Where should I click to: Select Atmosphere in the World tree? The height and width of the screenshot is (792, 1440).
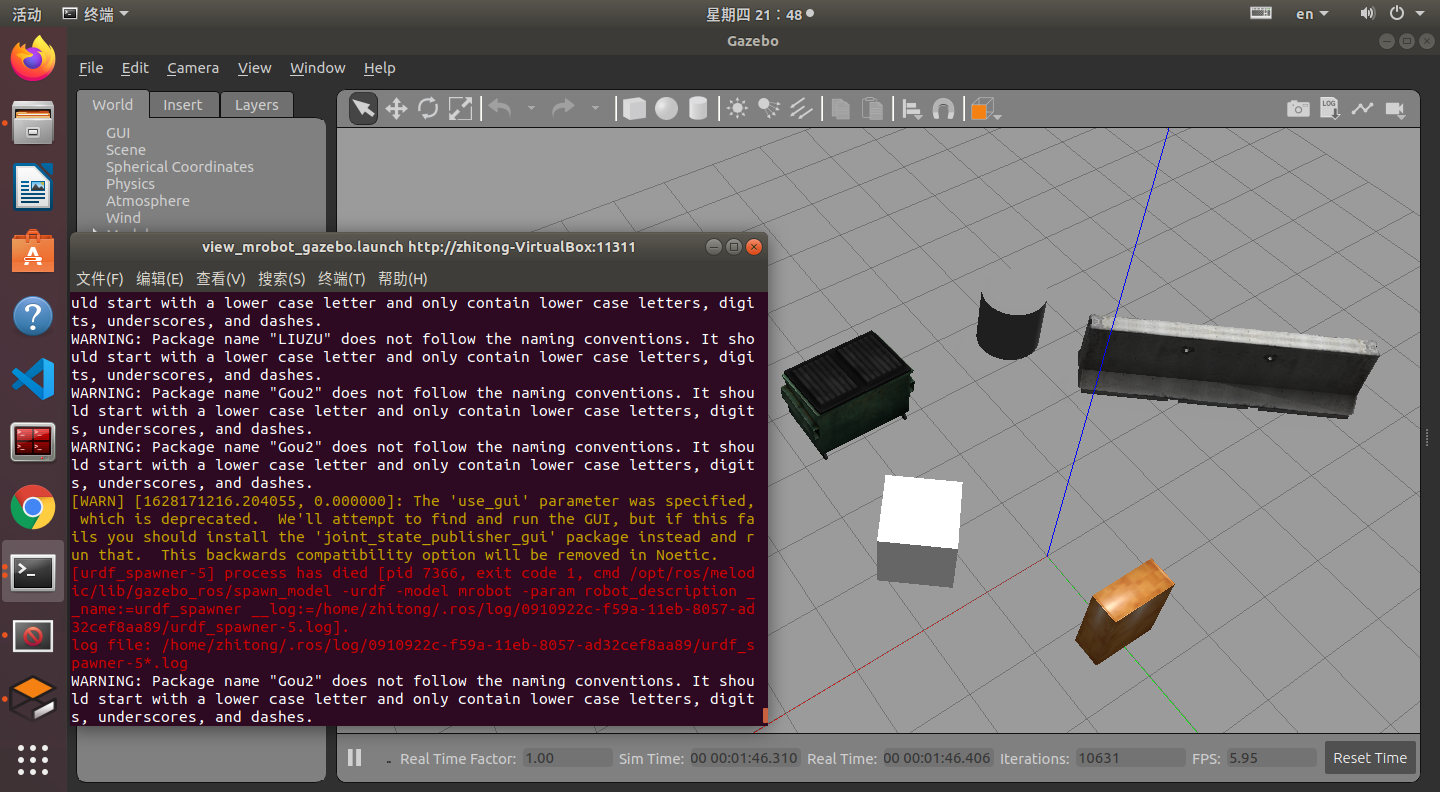click(148, 201)
